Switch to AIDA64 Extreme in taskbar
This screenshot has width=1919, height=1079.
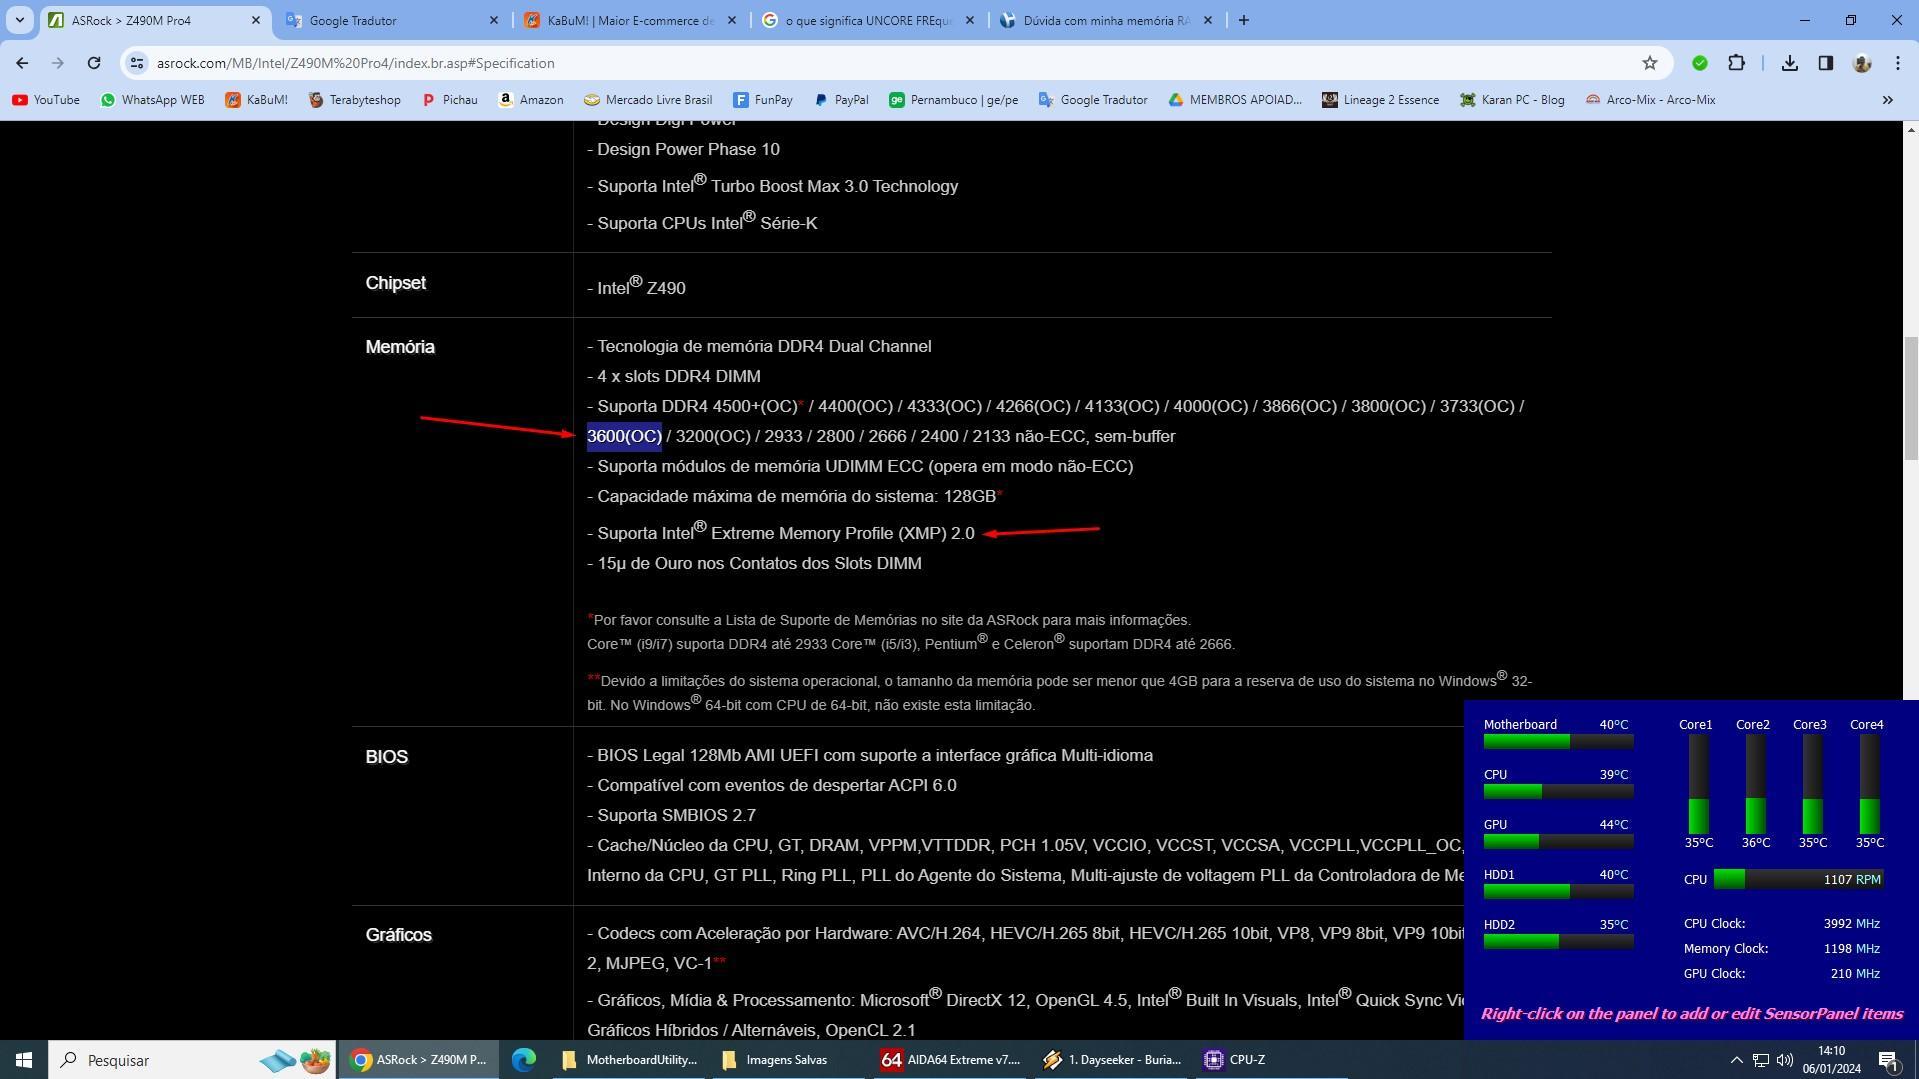950,1060
